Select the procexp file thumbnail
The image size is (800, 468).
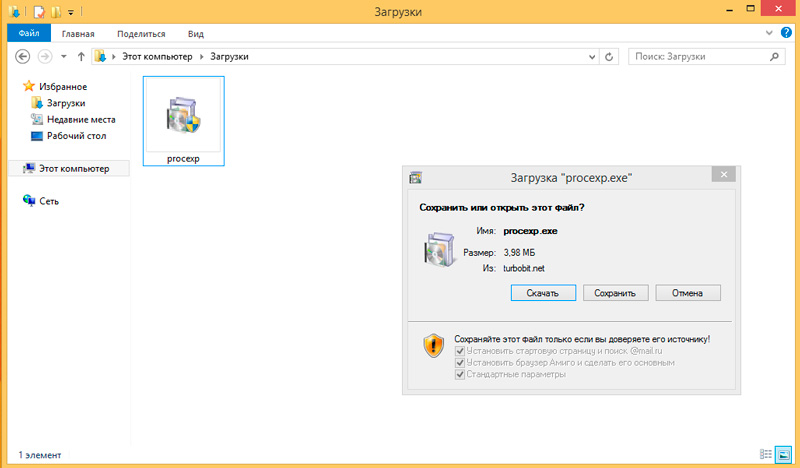click(x=184, y=121)
